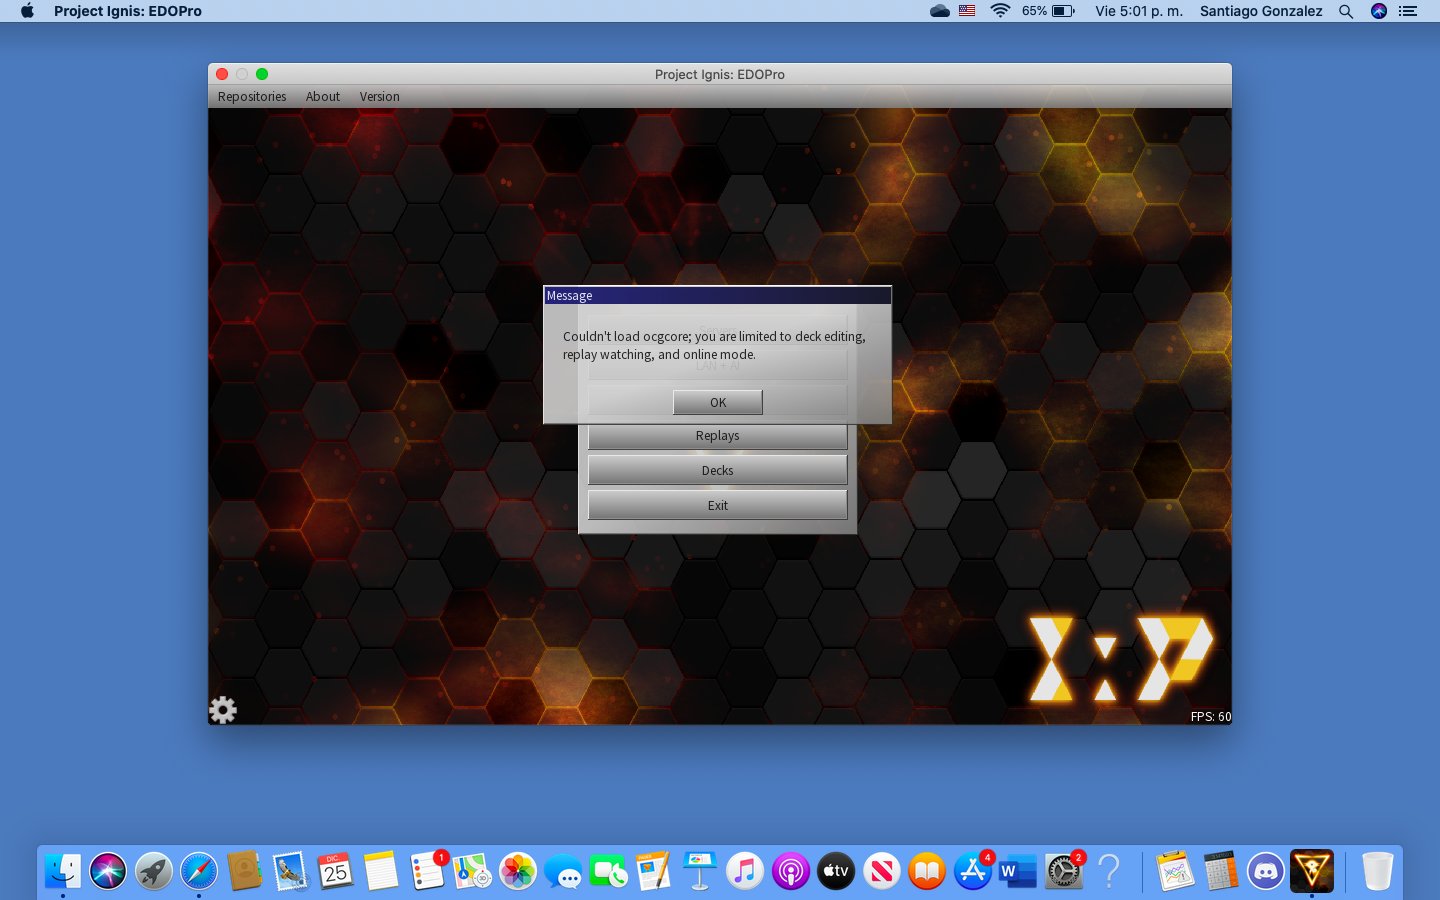1440x900 pixels.
Task: Open Spotlight search in the menu bar
Action: click(1345, 11)
